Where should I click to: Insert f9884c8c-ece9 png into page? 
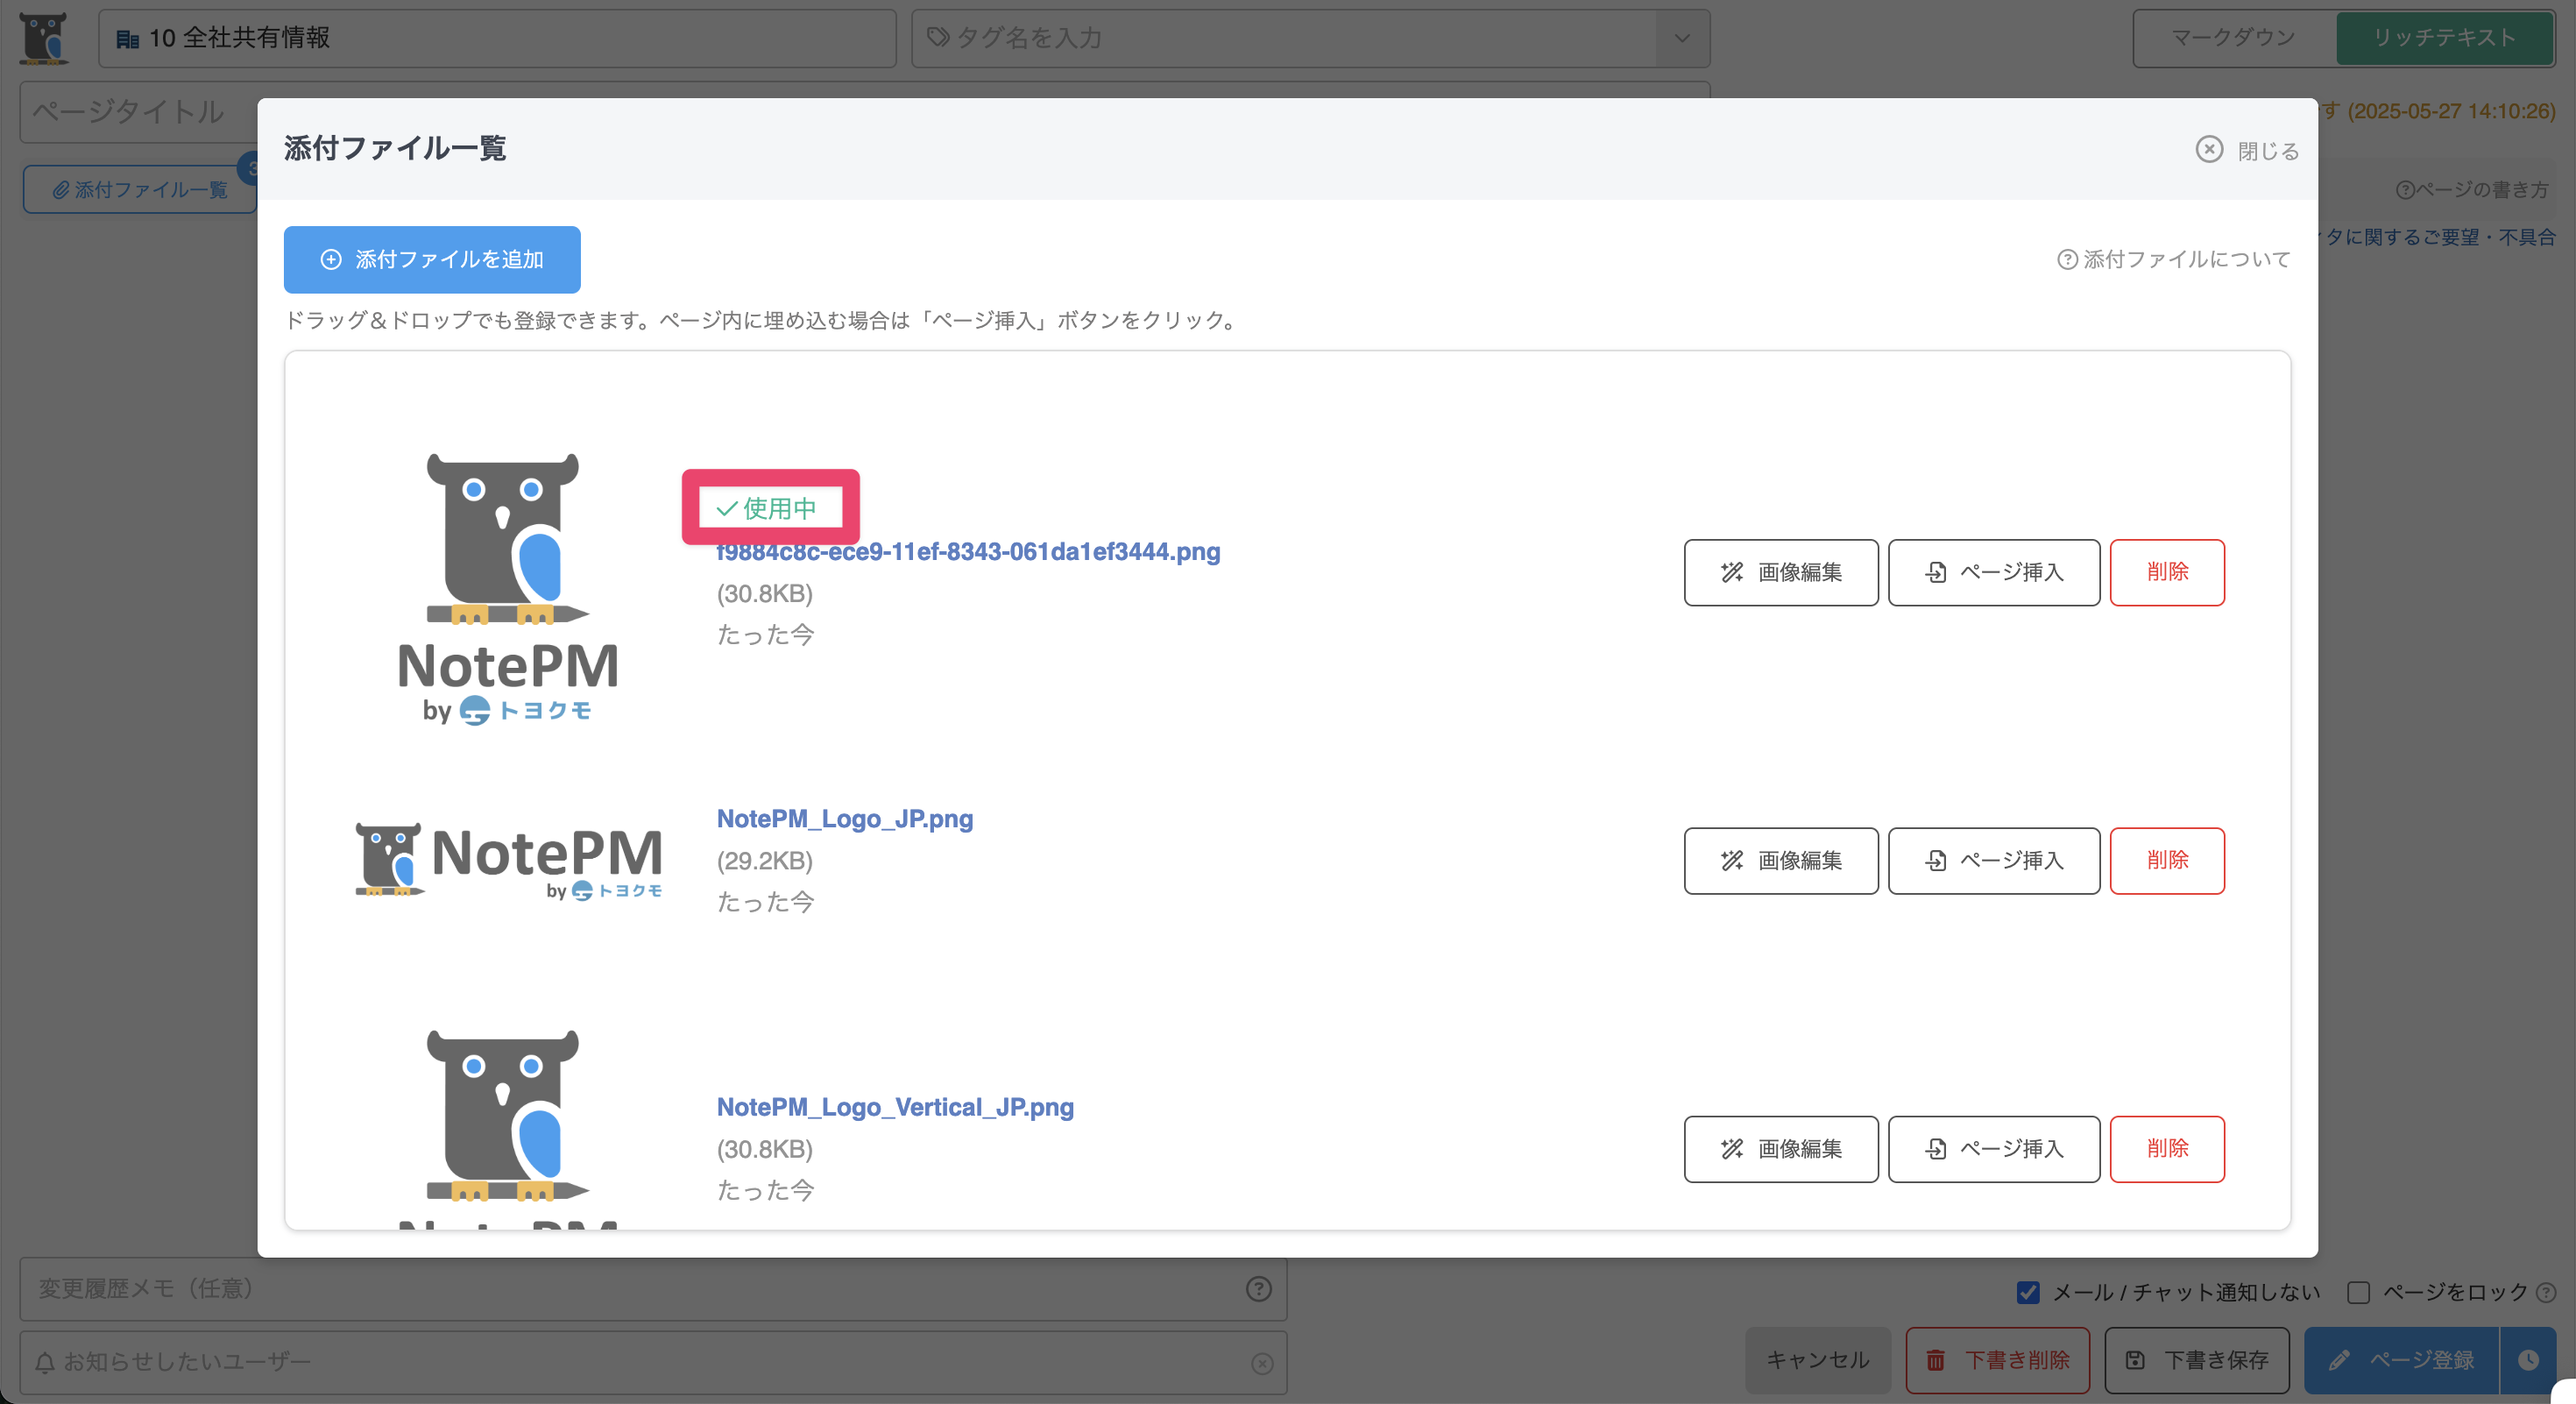click(x=1994, y=573)
